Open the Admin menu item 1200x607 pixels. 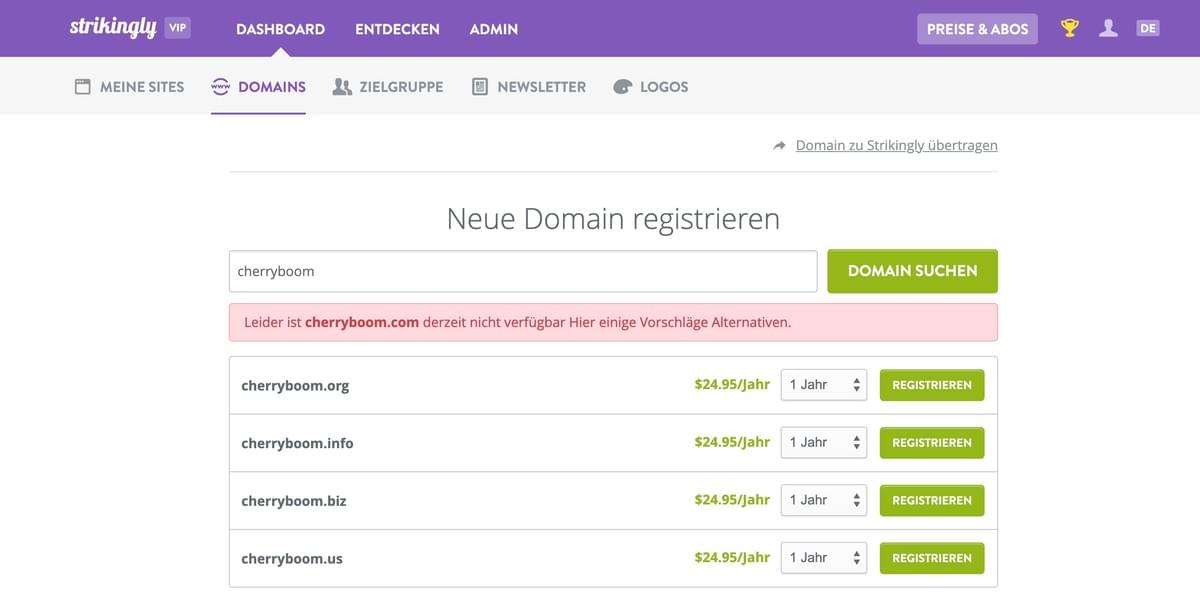[x=493, y=29]
